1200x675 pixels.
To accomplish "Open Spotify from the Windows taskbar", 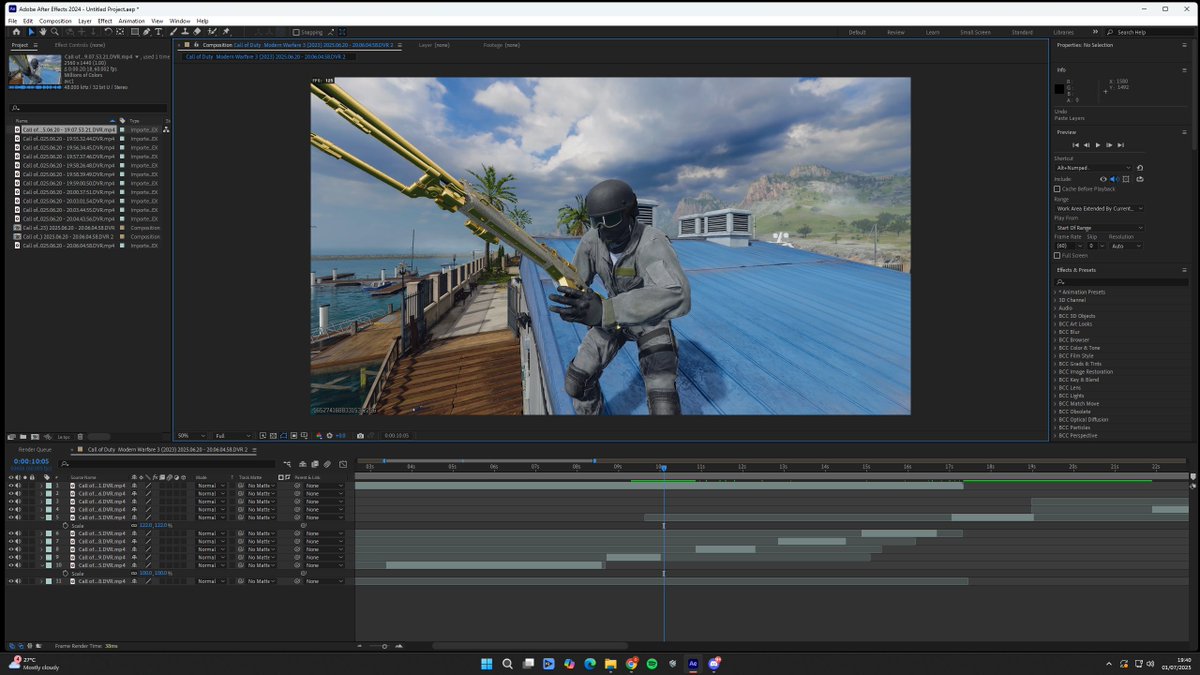I will tap(651, 663).
